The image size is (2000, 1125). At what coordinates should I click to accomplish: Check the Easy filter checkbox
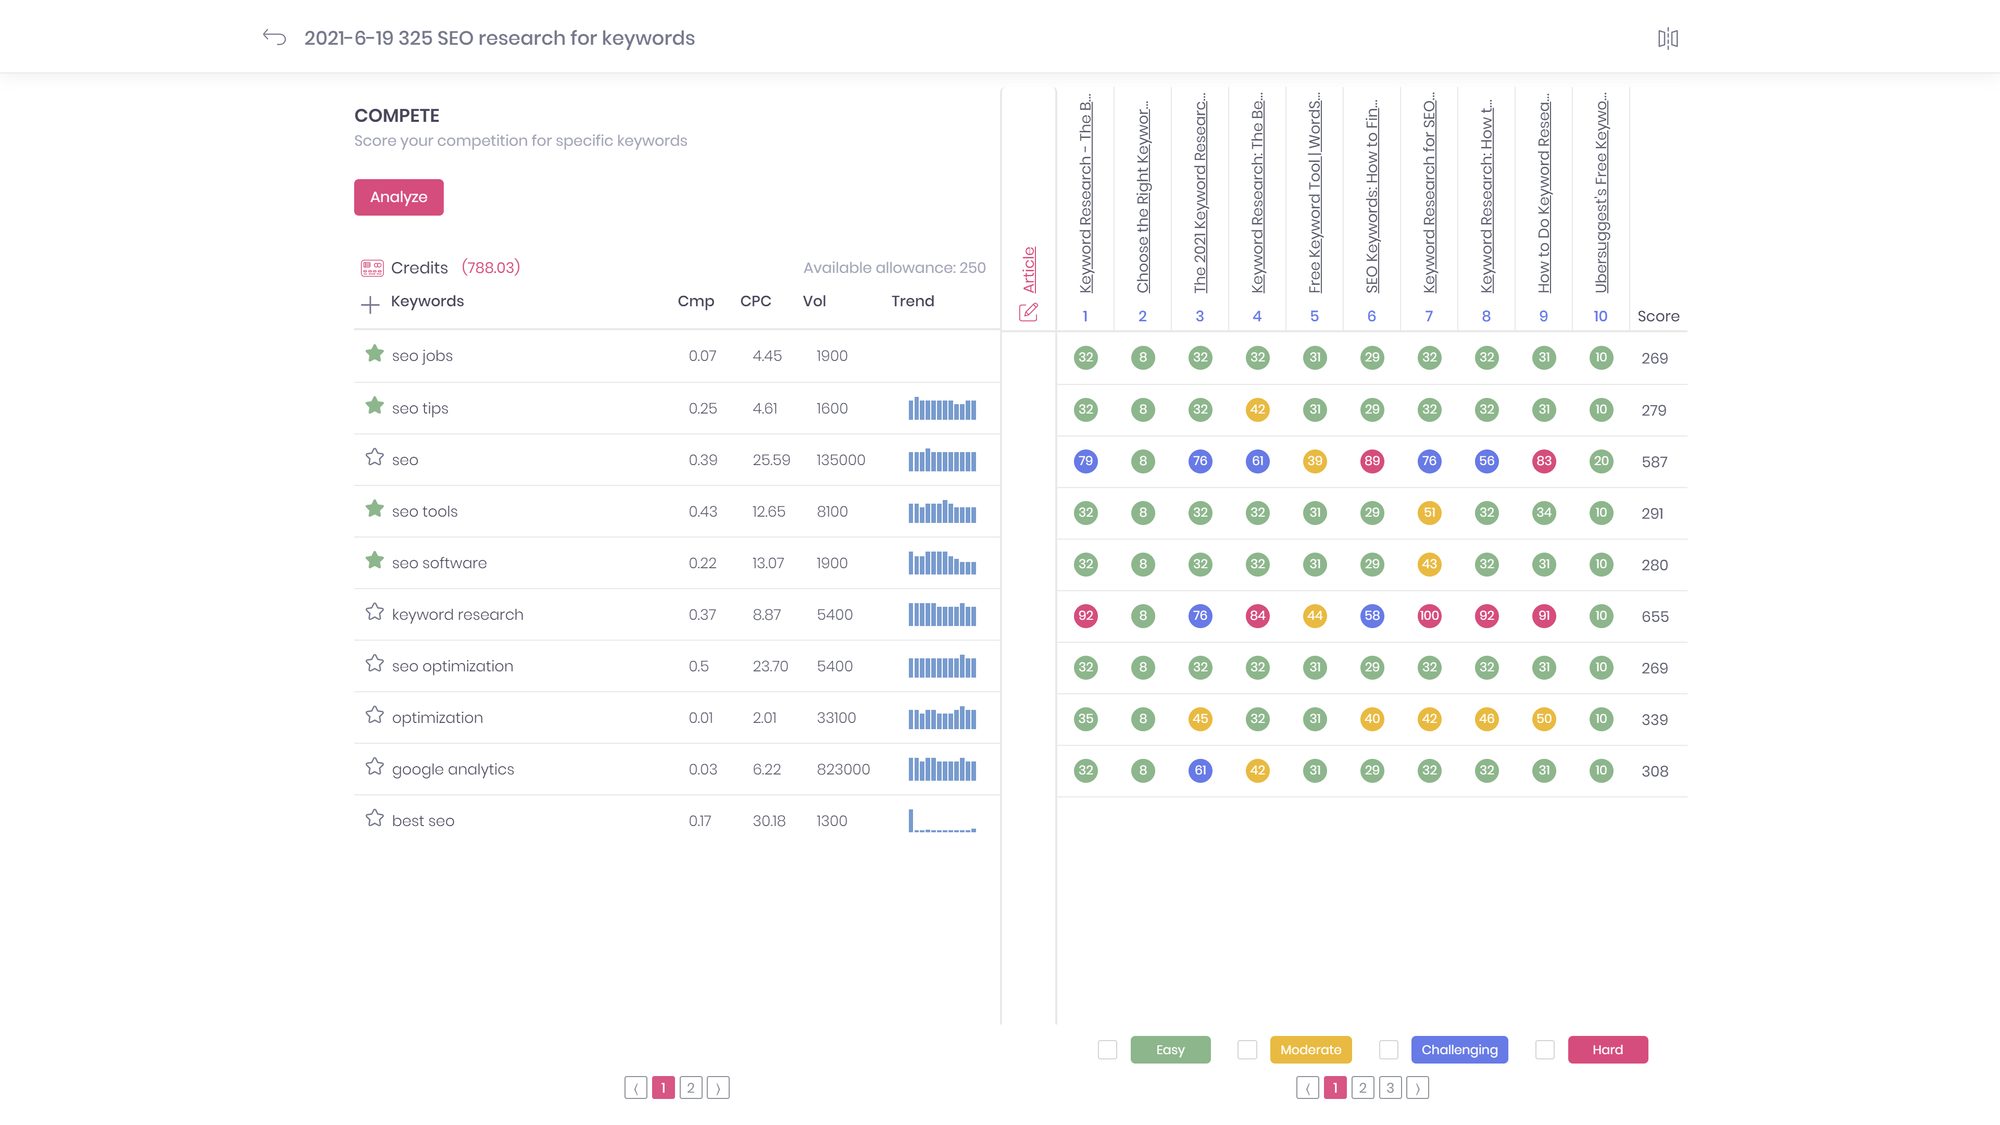point(1107,1050)
